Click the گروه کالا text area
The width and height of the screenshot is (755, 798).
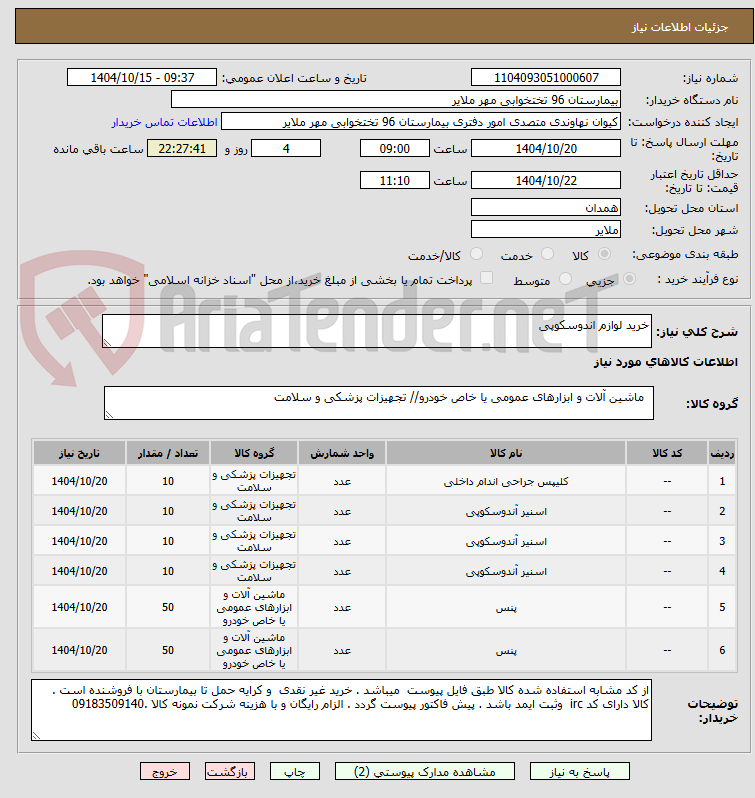tap(379, 403)
